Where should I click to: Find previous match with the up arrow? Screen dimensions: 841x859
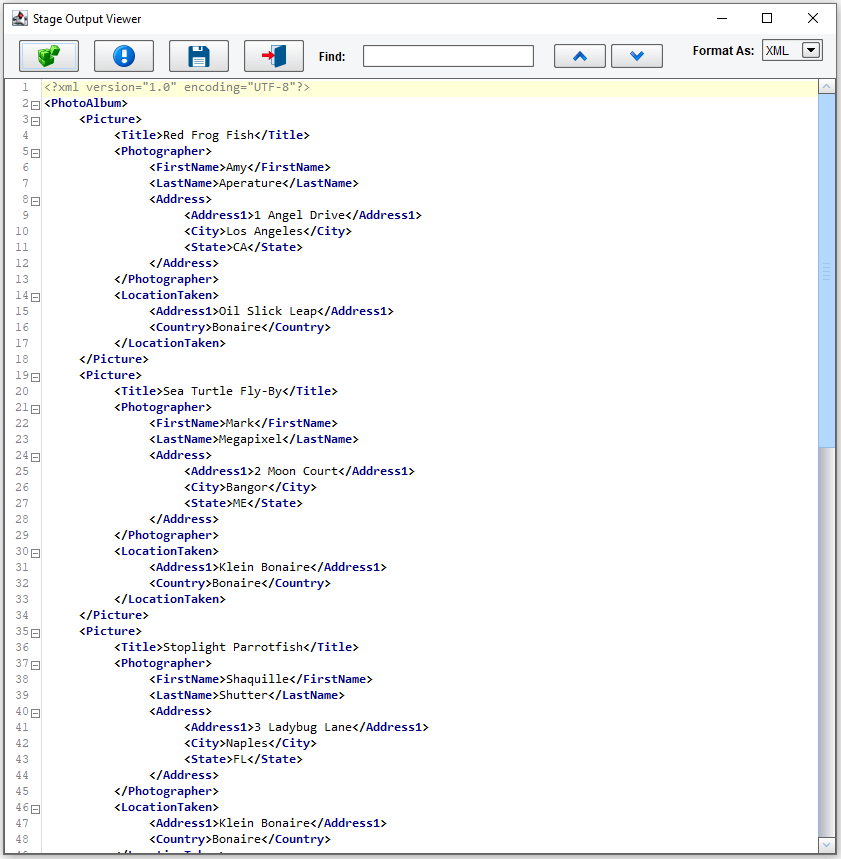click(580, 56)
